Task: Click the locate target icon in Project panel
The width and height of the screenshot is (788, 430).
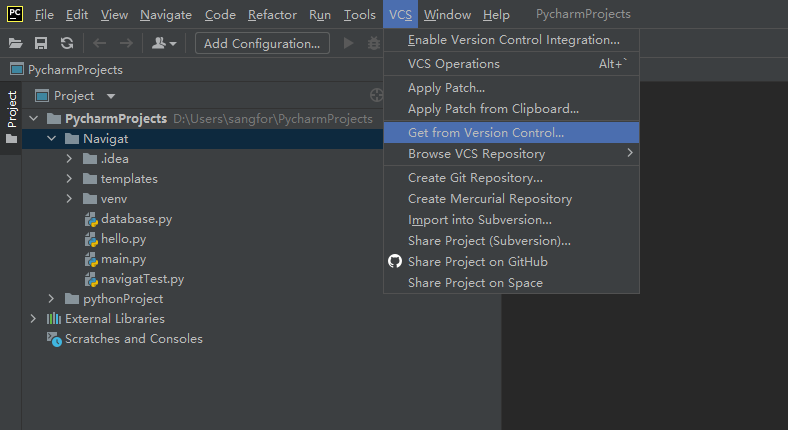Action: (x=376, y=96)
